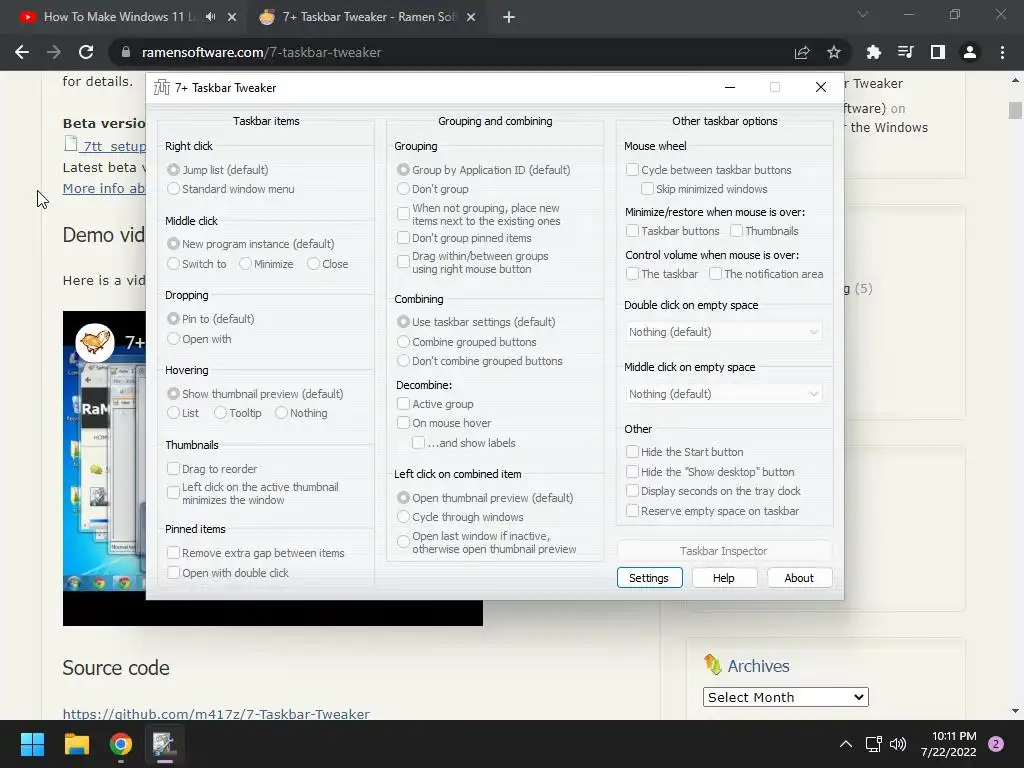Open the share page icon in address bar
The image size is (1024, 768).
[802, 52]
